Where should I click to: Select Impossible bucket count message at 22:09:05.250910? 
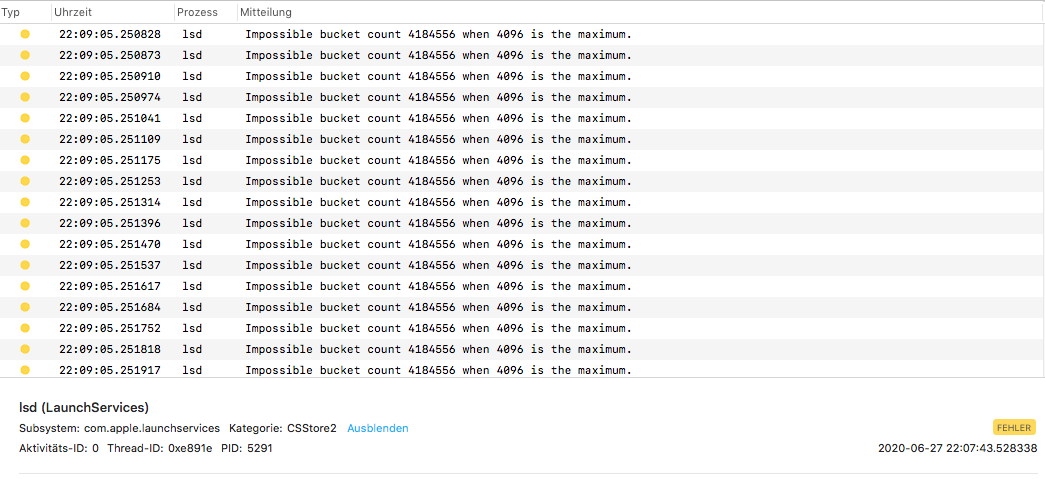click(439, 76)
